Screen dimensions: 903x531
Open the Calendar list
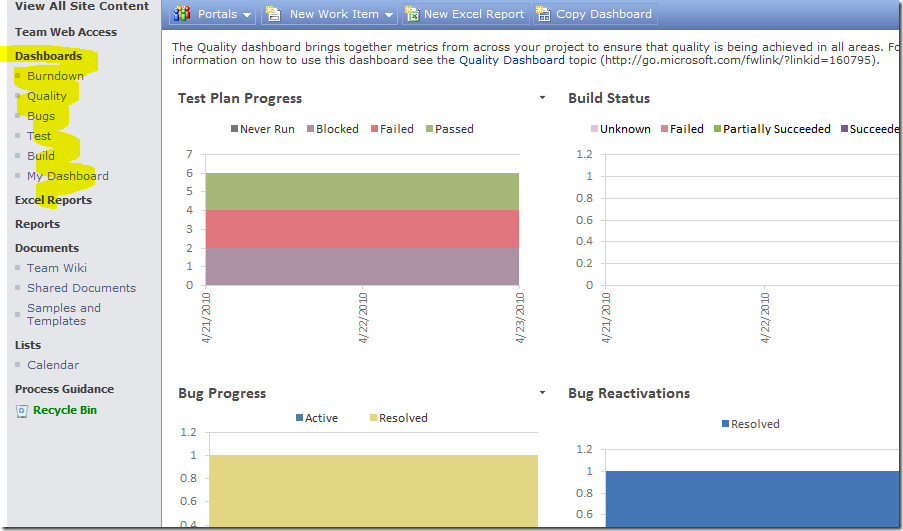click(x=53, y=365)
